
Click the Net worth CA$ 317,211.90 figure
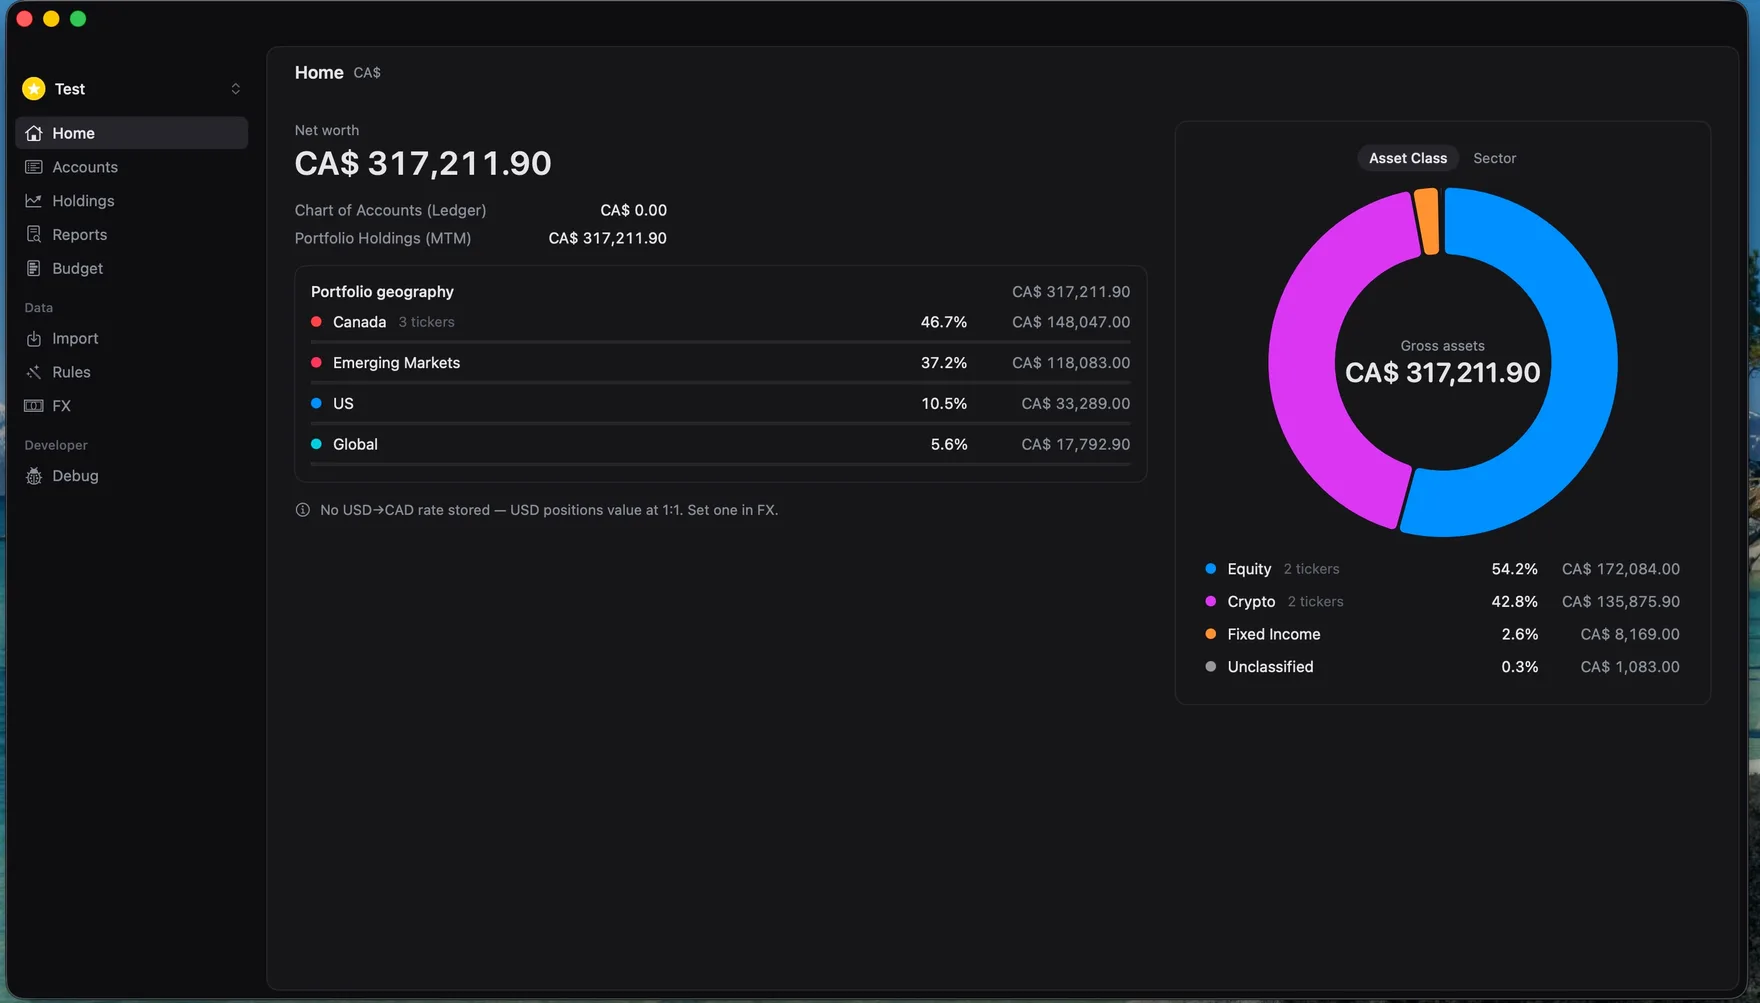tap(423, 163)
